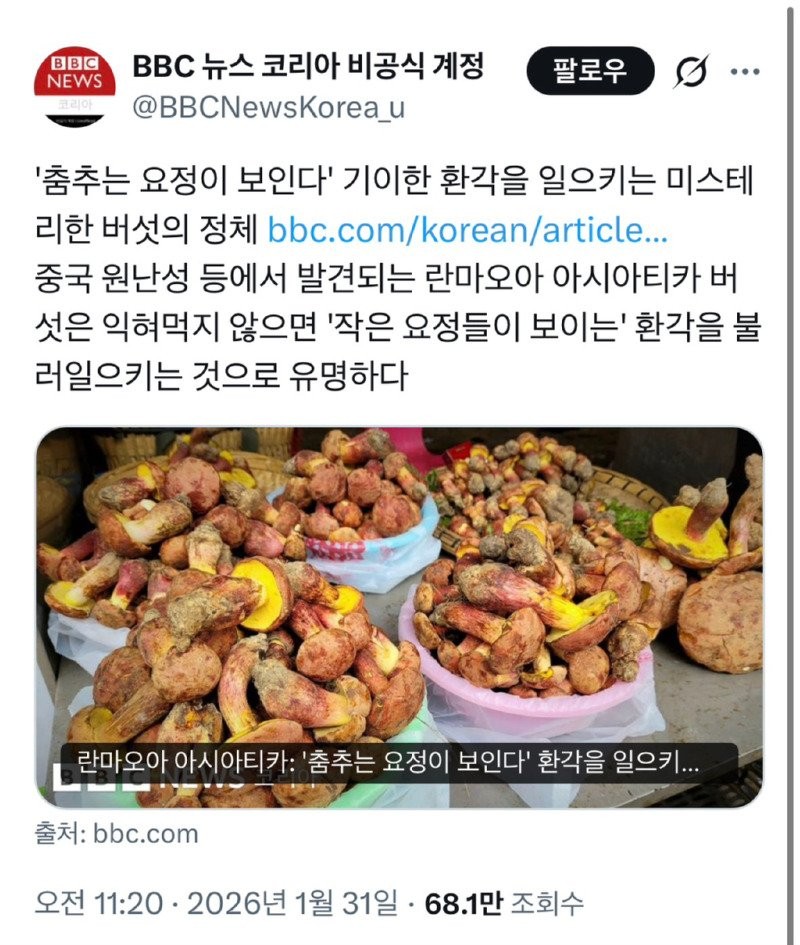Open the BBC News Korea profile avatar
Screen dimensions: 800x945
pyautogui.click(x=75, y=86)
